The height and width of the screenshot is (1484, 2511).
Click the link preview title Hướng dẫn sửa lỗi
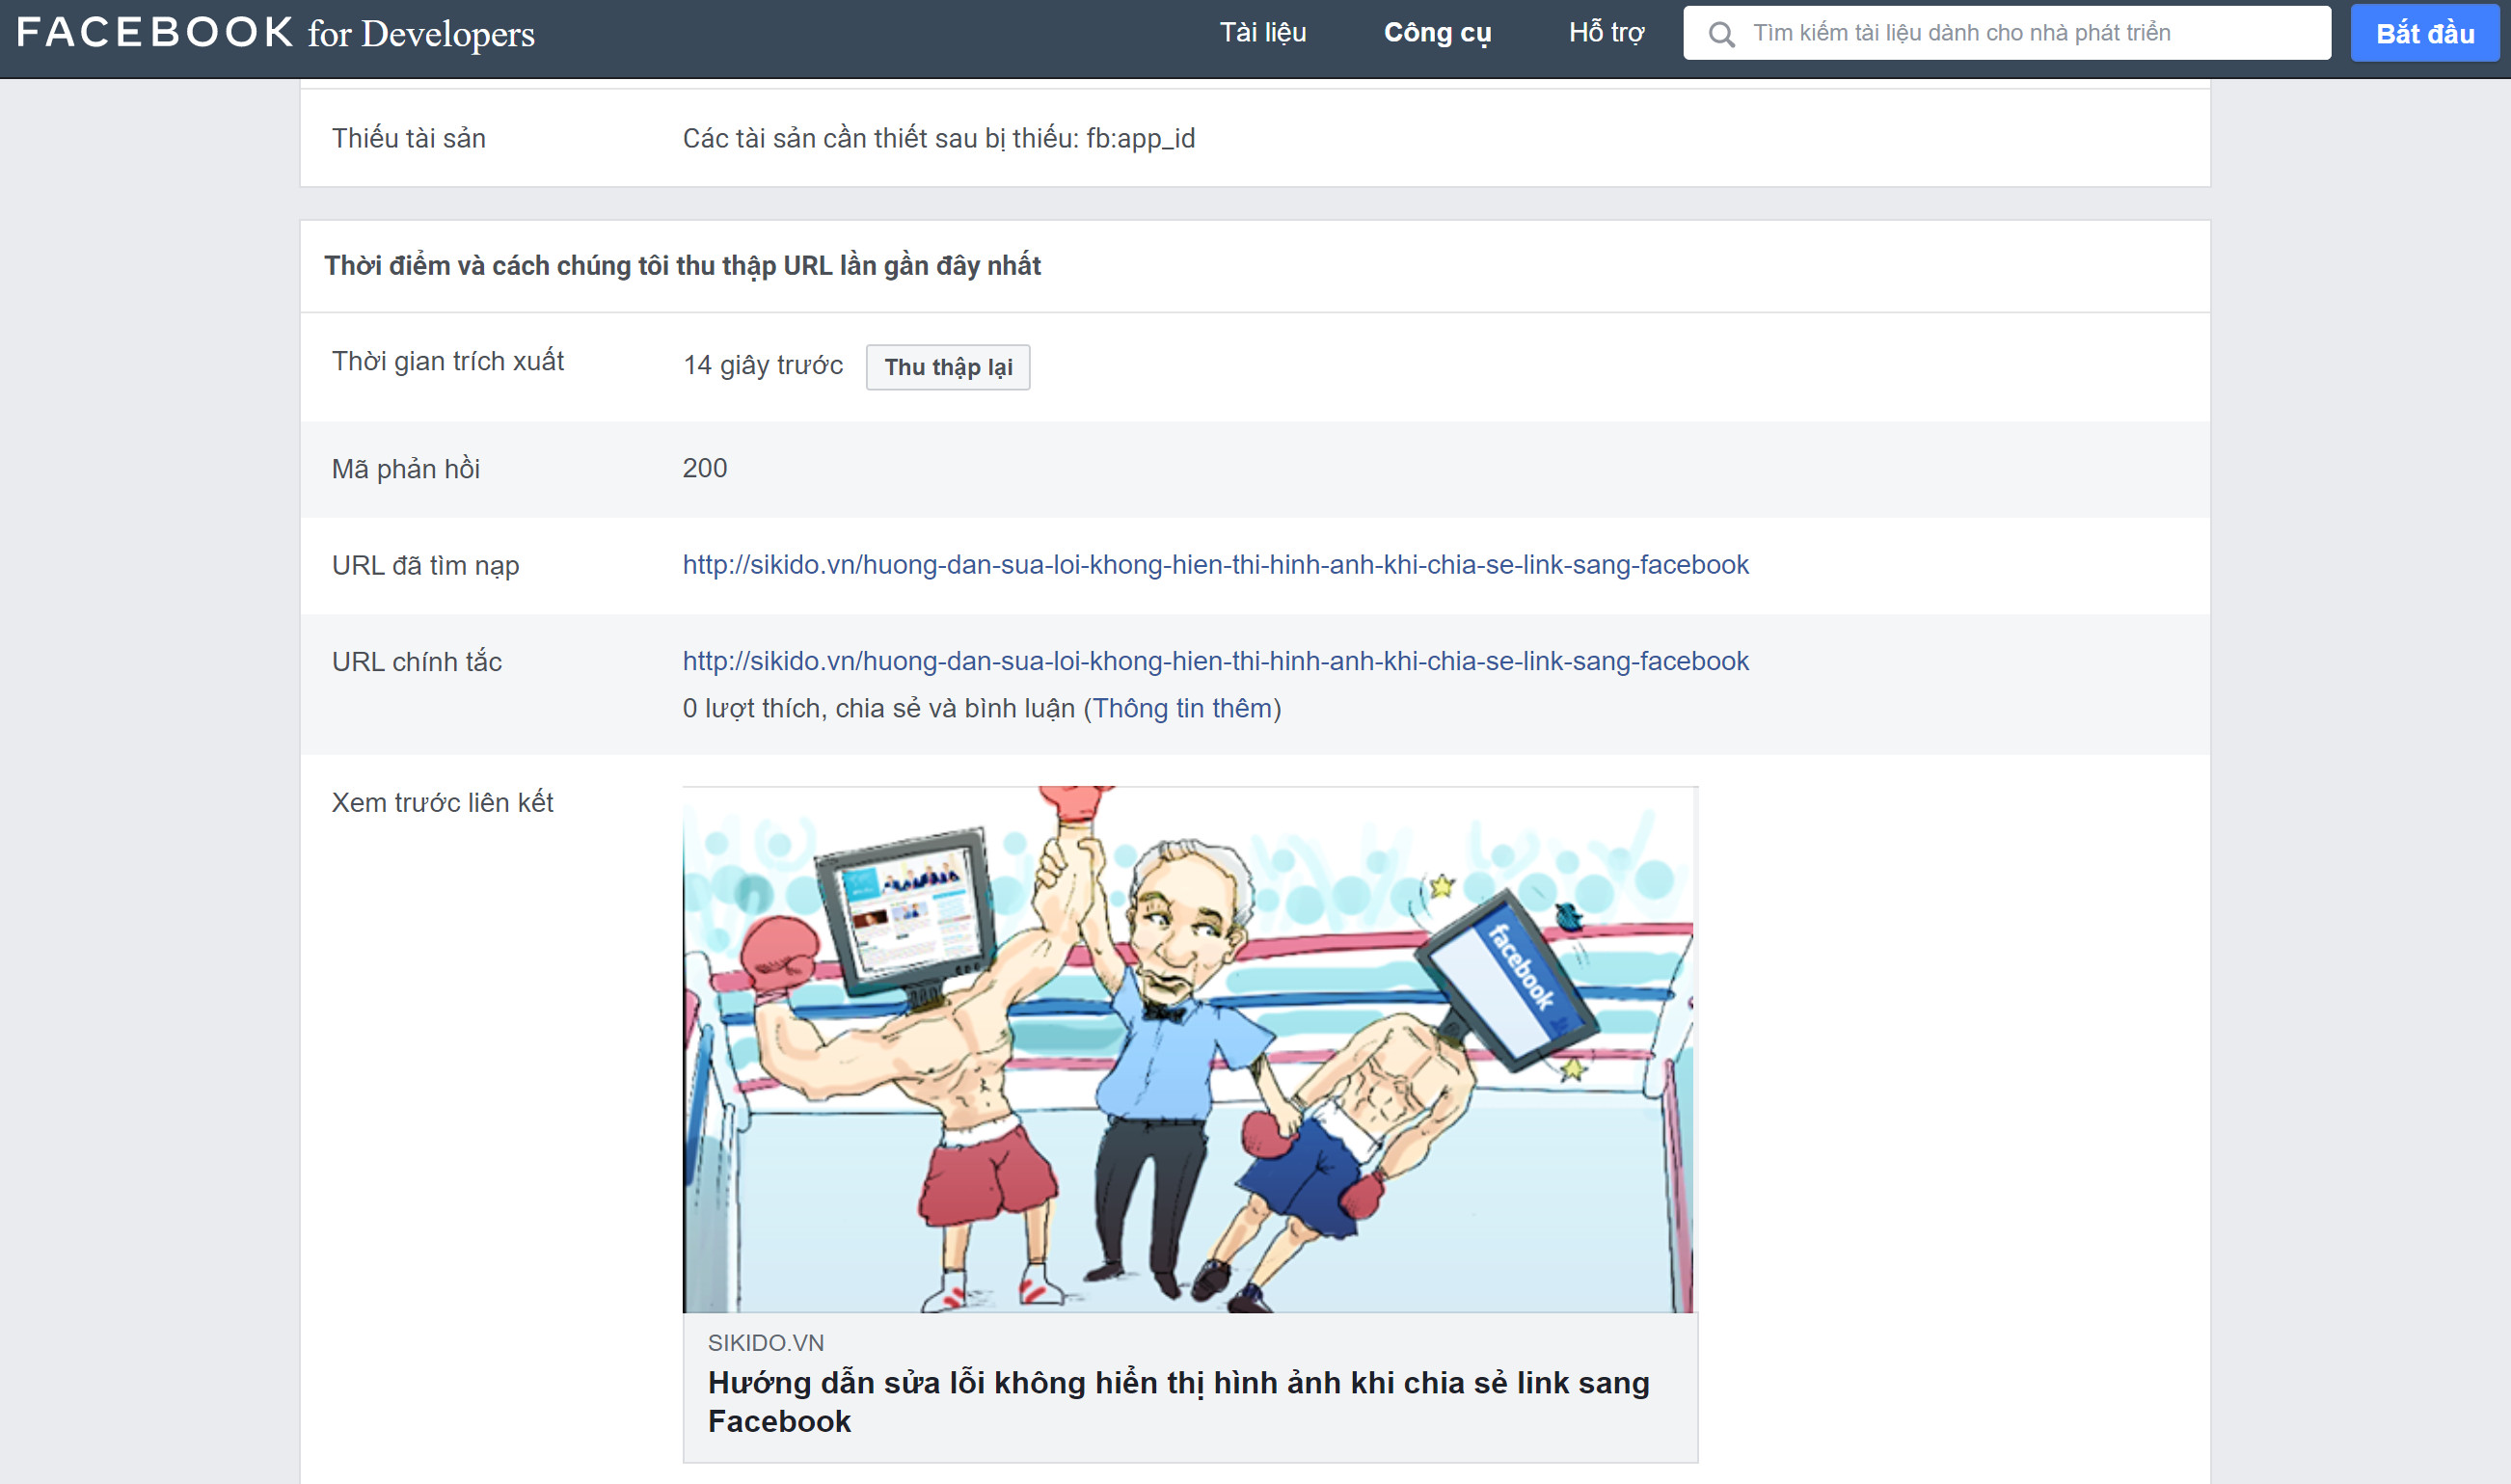coord(1178,1401)
